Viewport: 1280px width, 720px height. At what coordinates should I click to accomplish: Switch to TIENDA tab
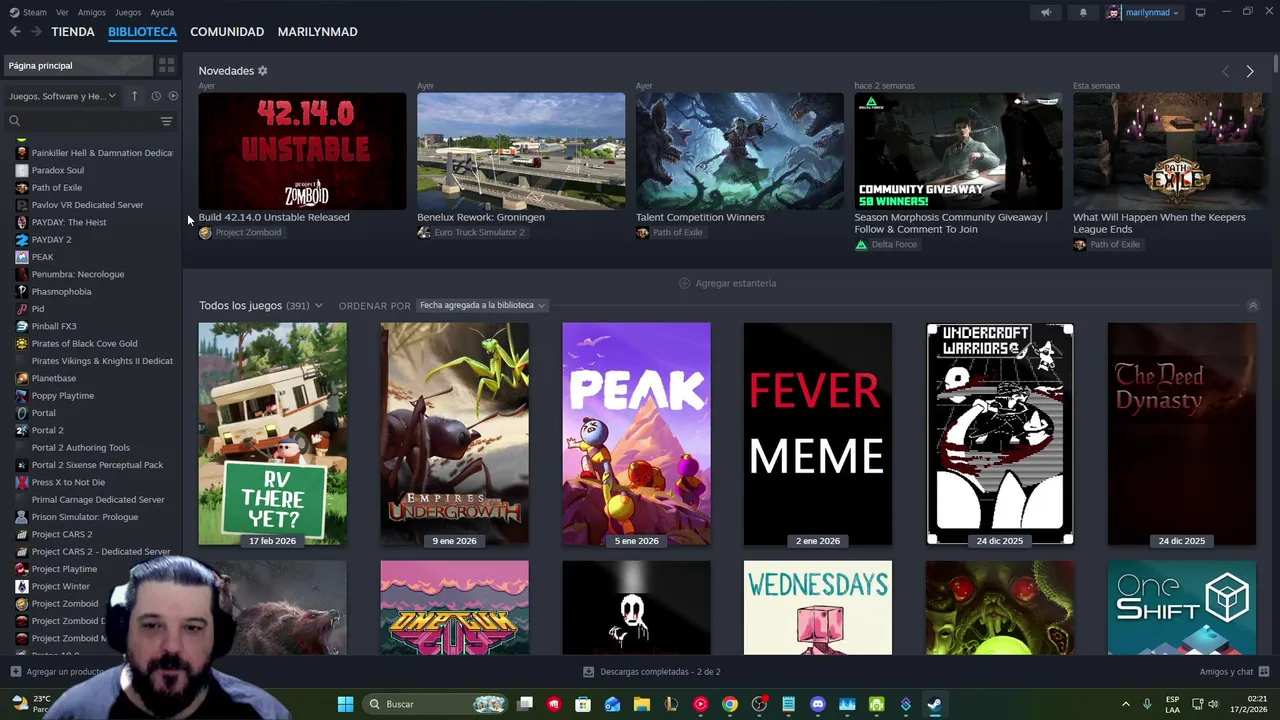coord(73,32)
